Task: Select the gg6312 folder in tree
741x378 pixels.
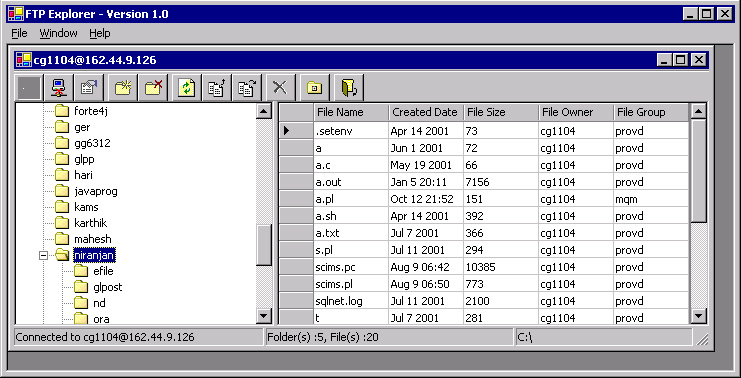Action: click(92, 144)
